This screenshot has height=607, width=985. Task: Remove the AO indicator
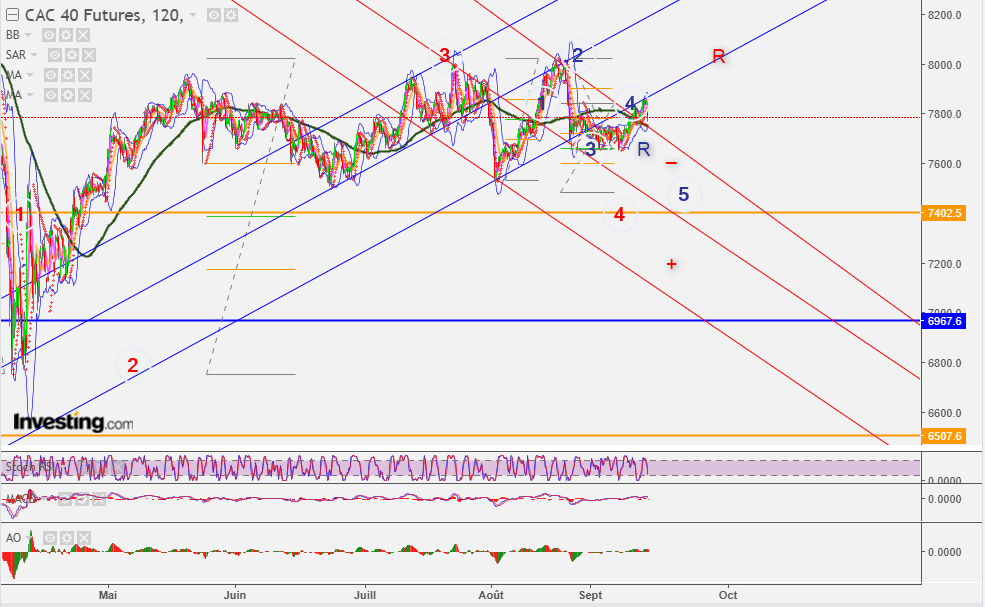pyautogui.click(x=84, y=538)
